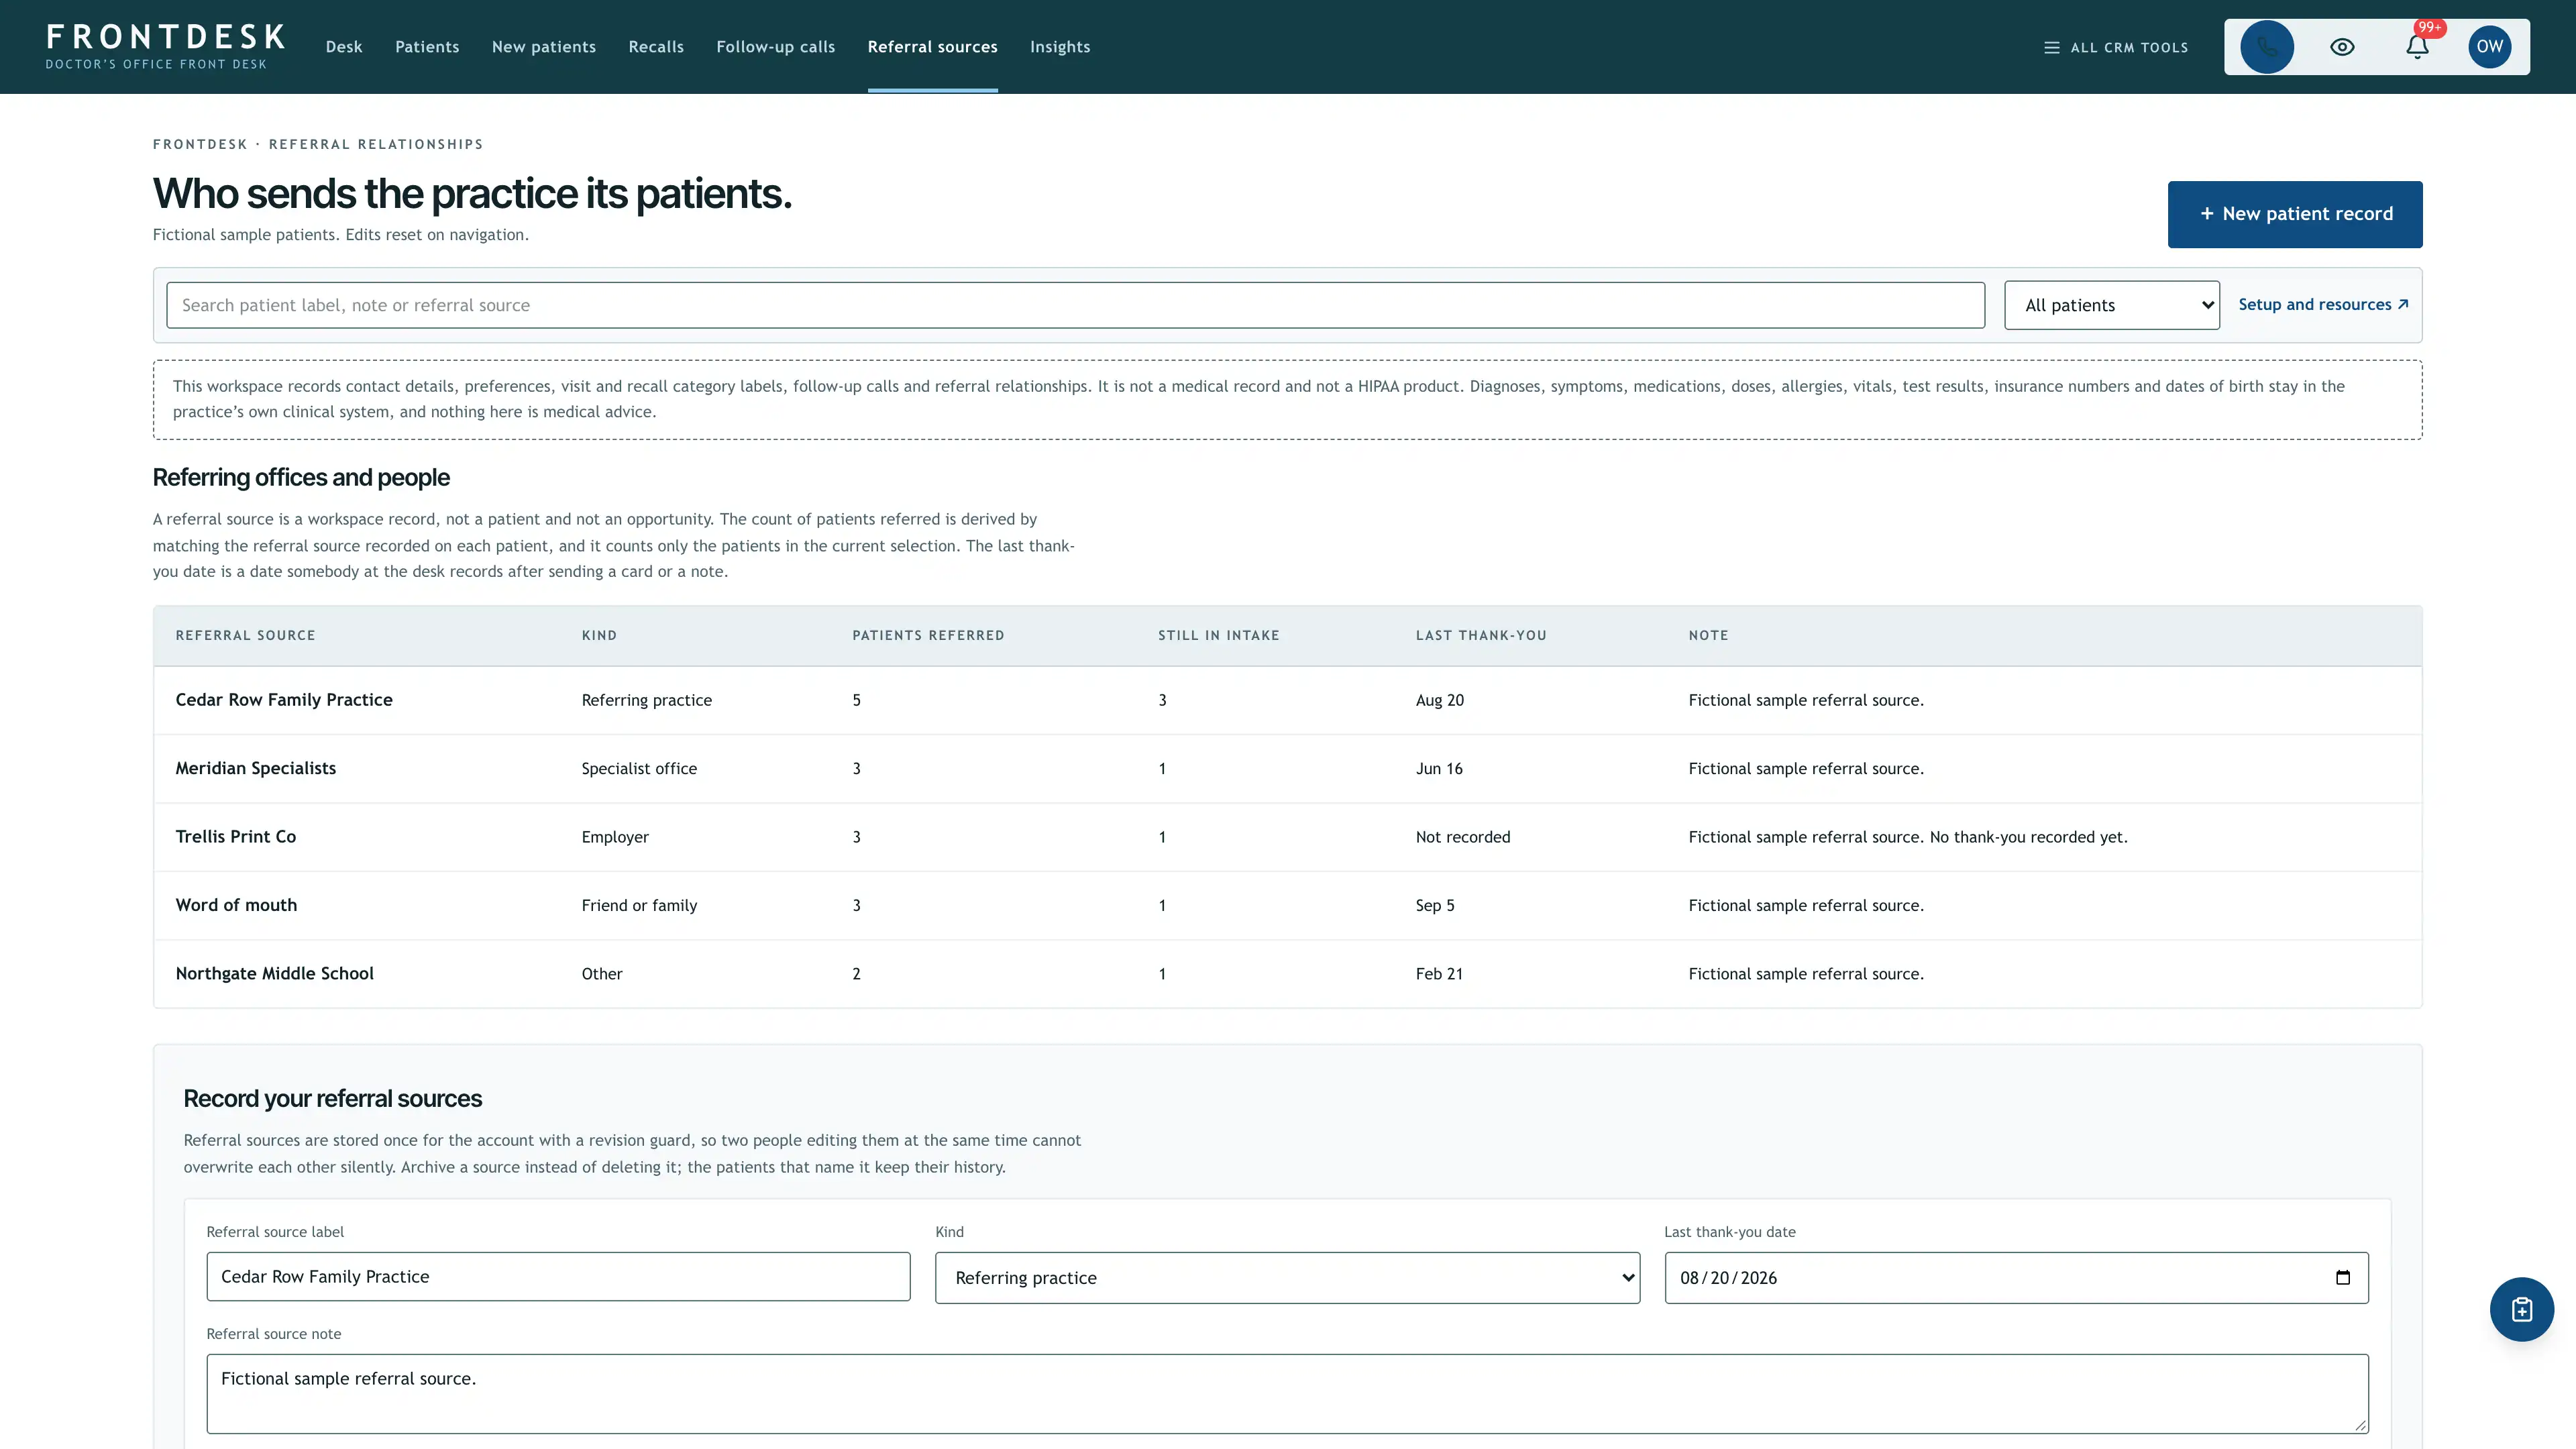Viewport: 2576px width, 1449px height.
Task: Click the Friend or family kind cell
Action: [x=639, y=905]
